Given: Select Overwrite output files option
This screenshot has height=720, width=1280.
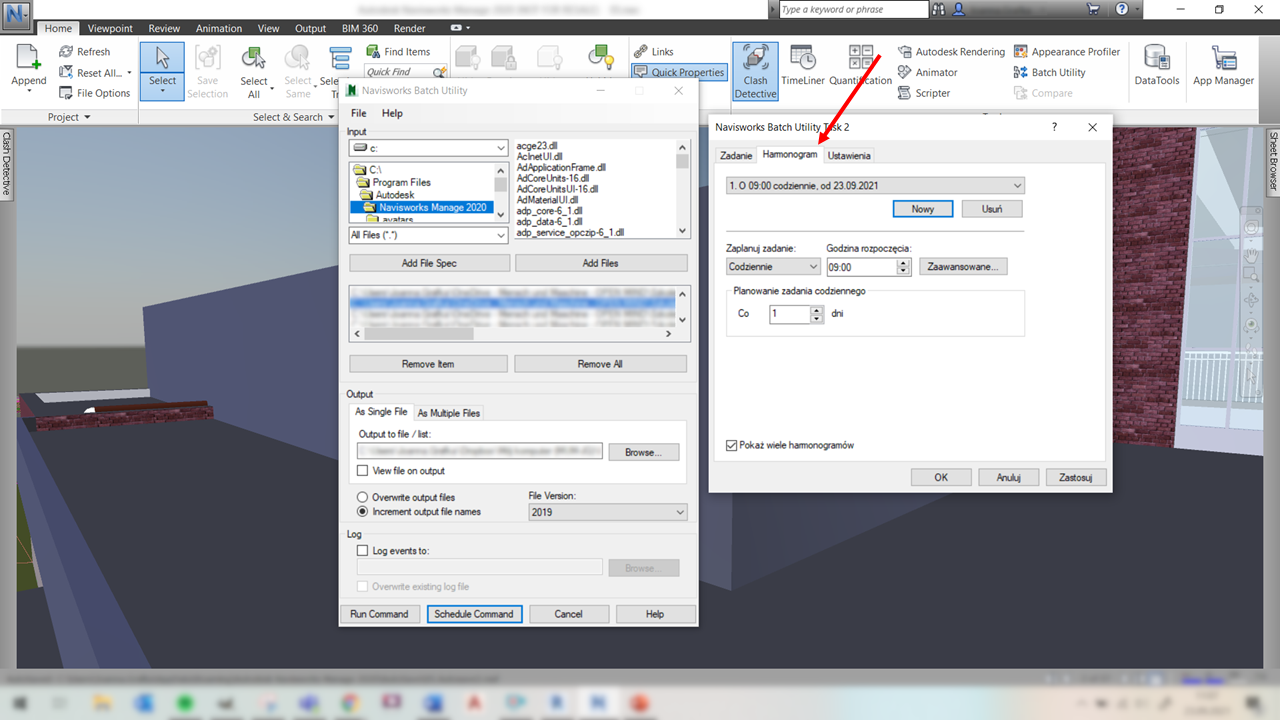Looking at the screenshot, I should (x=363, y=497).
